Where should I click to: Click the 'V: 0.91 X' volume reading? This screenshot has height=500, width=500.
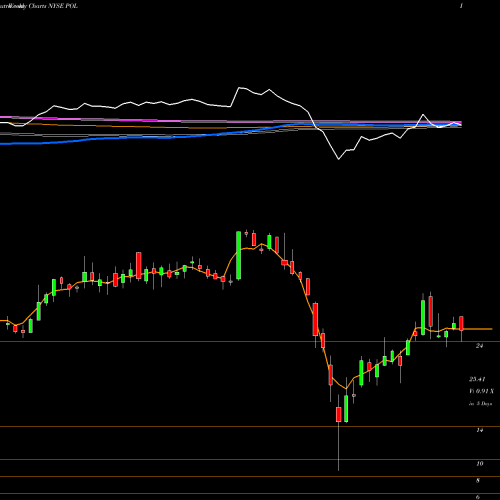coord(482,391)
